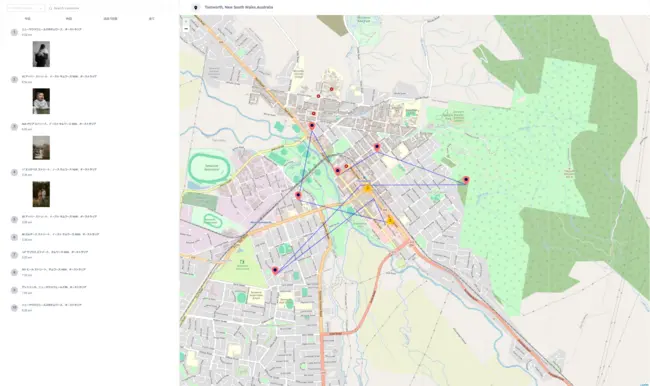Open the upper yellow cluster marker on the map
This screenshot has width=650, height=386.
(x=367, y=188)
